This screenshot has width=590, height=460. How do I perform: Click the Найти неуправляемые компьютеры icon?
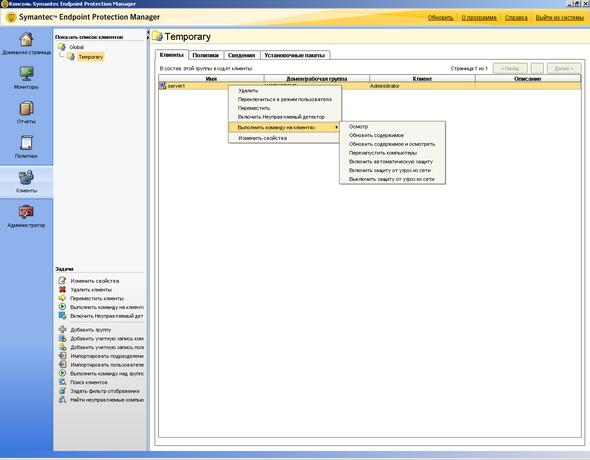point(62,399)
